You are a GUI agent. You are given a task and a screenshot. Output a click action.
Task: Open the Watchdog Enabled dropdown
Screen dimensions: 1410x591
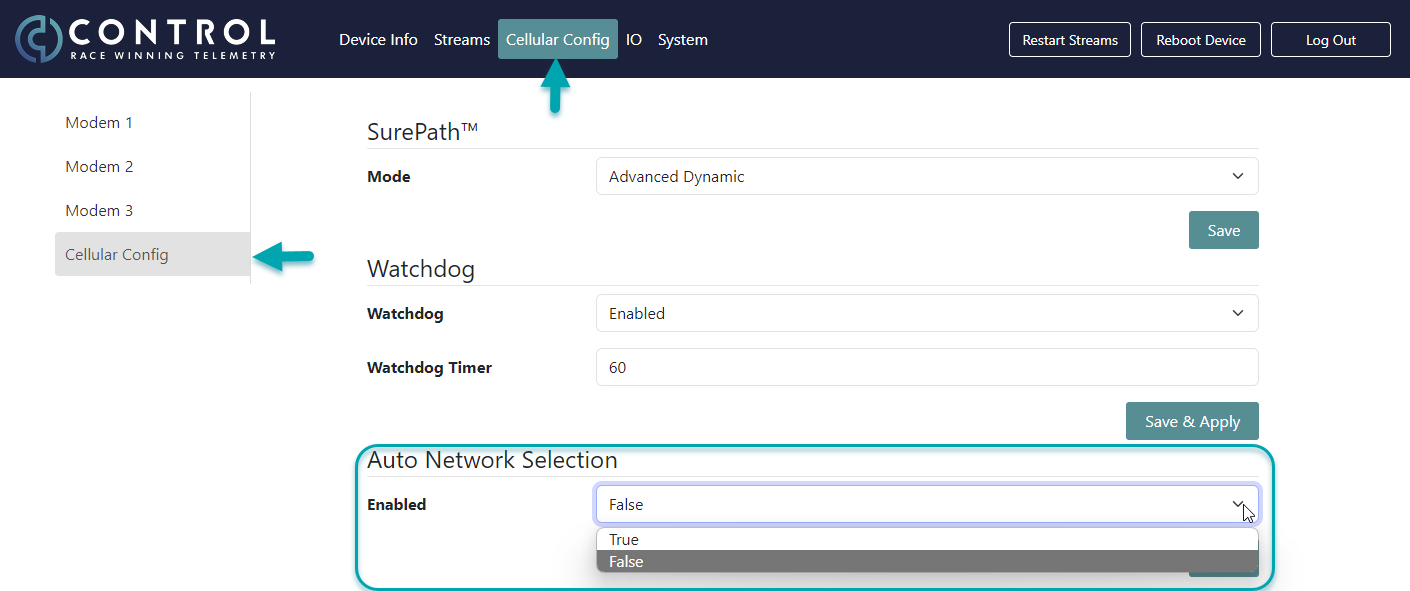pyautogui.click(x=926, y=314)
